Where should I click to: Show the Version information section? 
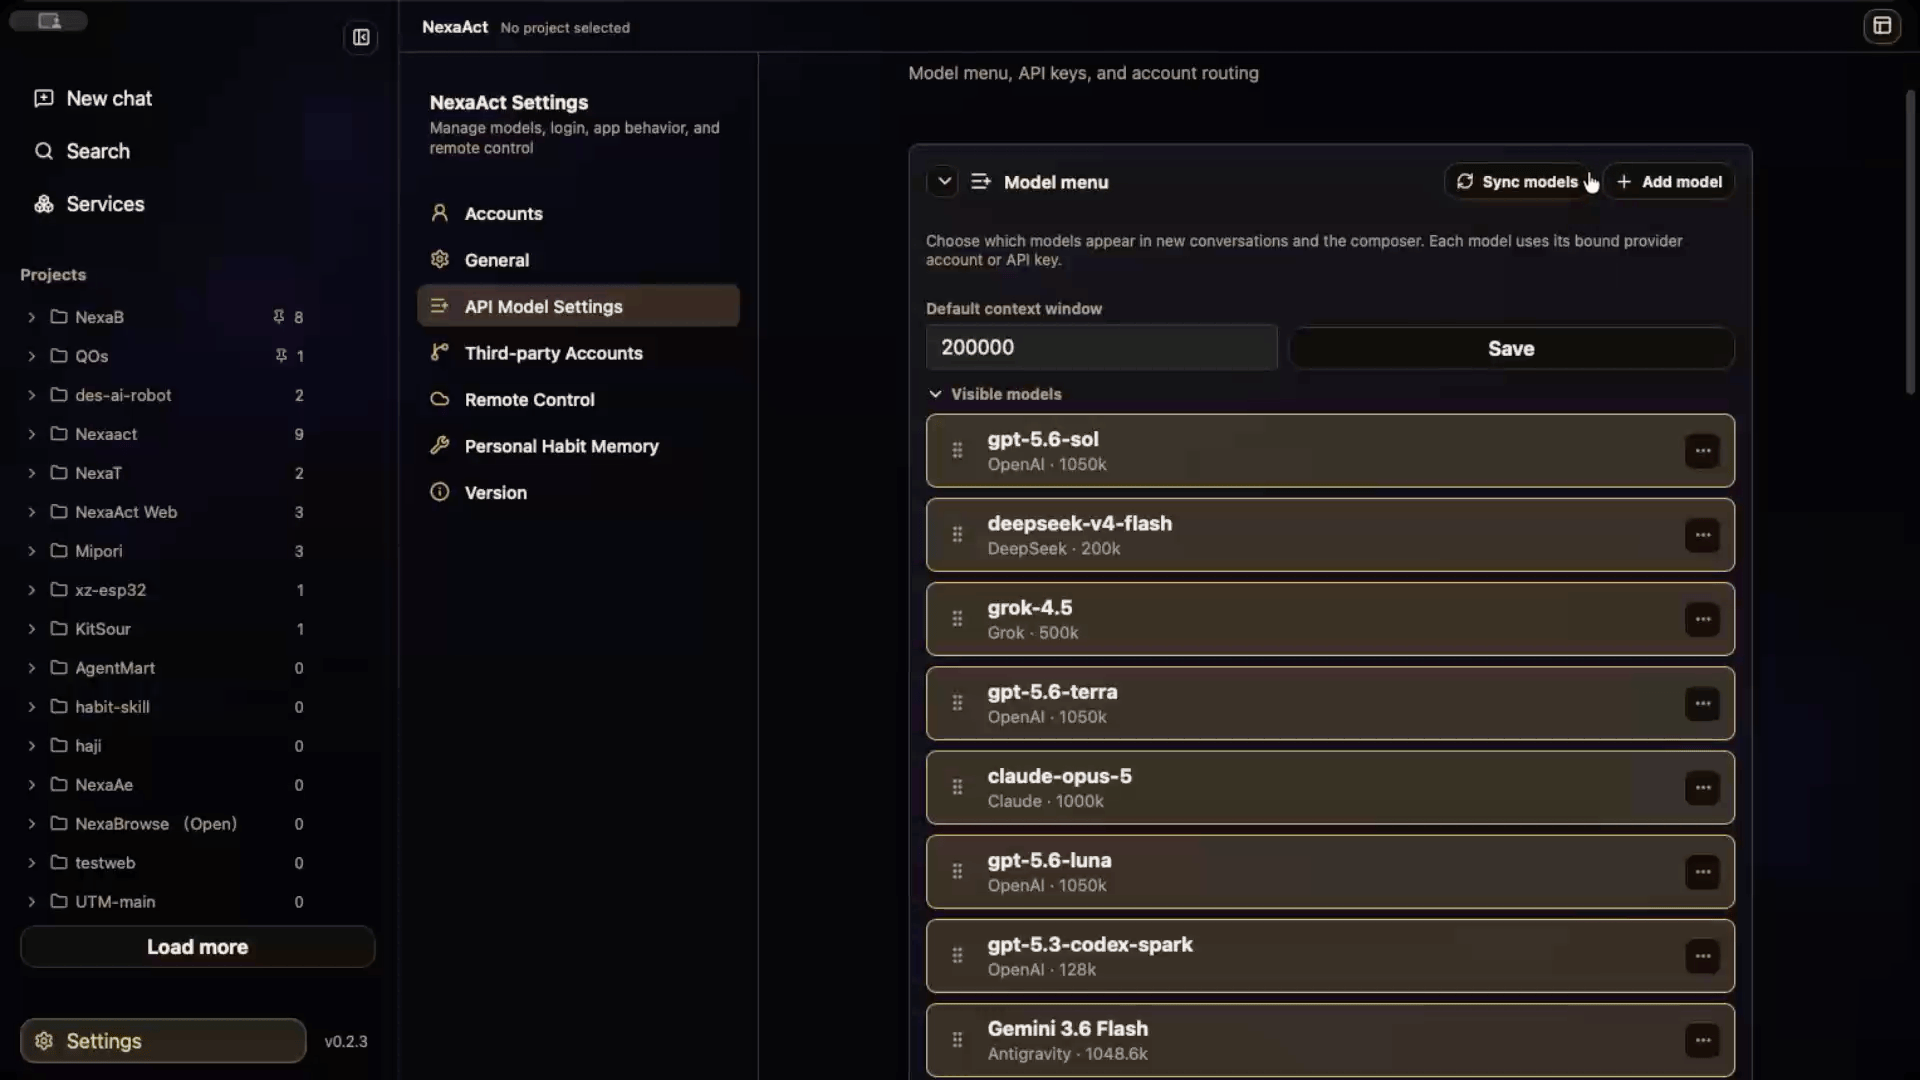click(578, 492)
